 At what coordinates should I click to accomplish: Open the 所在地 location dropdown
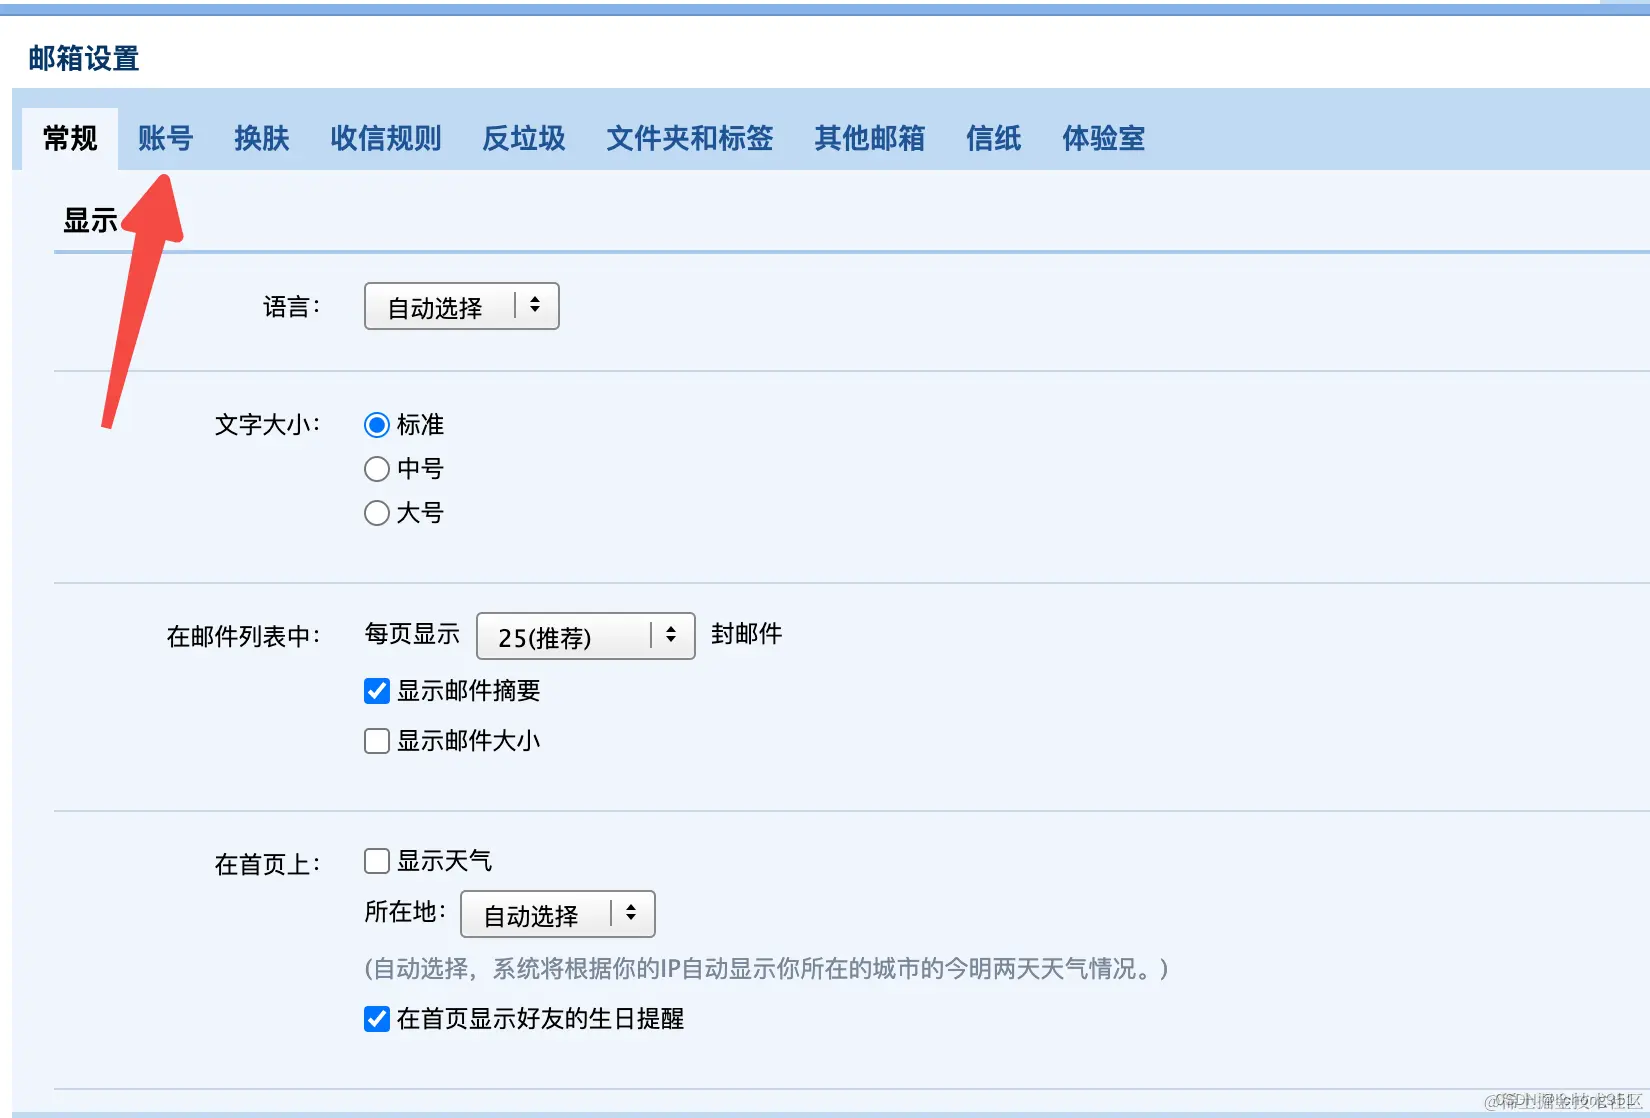[x=557, y=913]
